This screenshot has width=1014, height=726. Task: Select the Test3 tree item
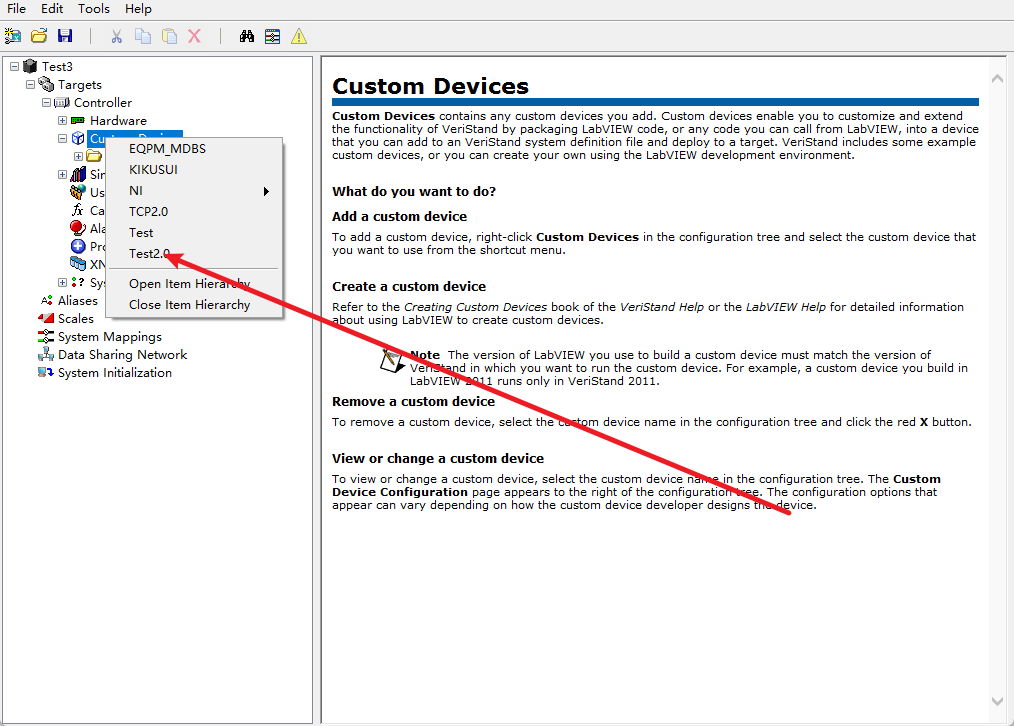[58, 67]
